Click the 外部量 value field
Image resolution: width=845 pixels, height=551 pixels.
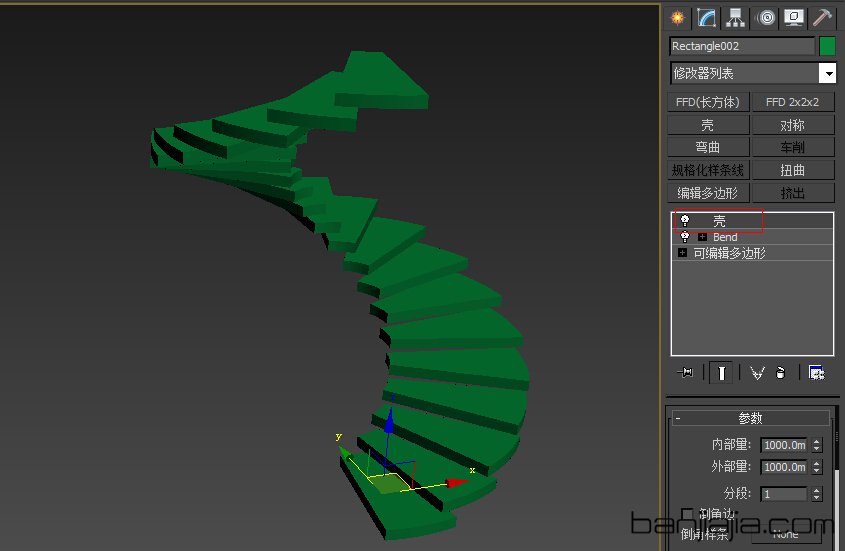784,467
